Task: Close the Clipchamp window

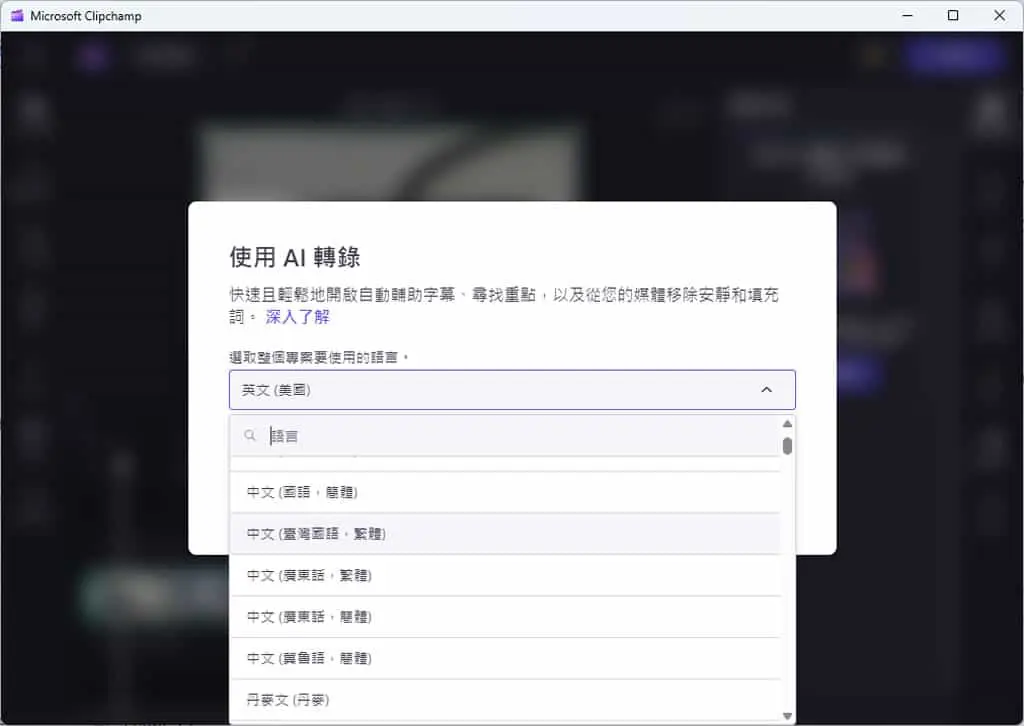Action: point(999,16)
